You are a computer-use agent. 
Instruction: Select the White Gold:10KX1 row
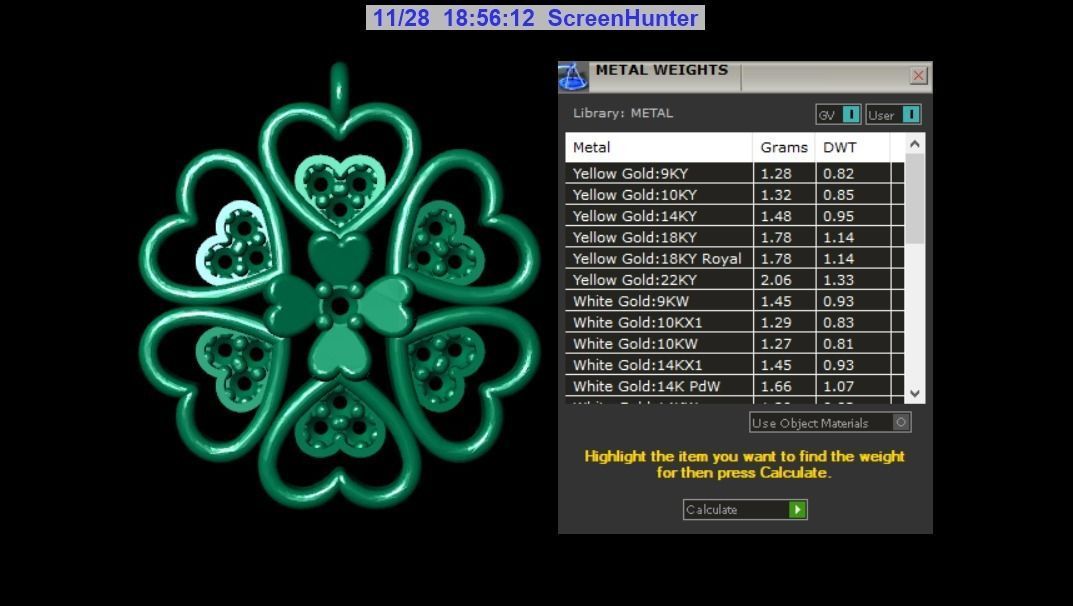[x=734, y=321]
